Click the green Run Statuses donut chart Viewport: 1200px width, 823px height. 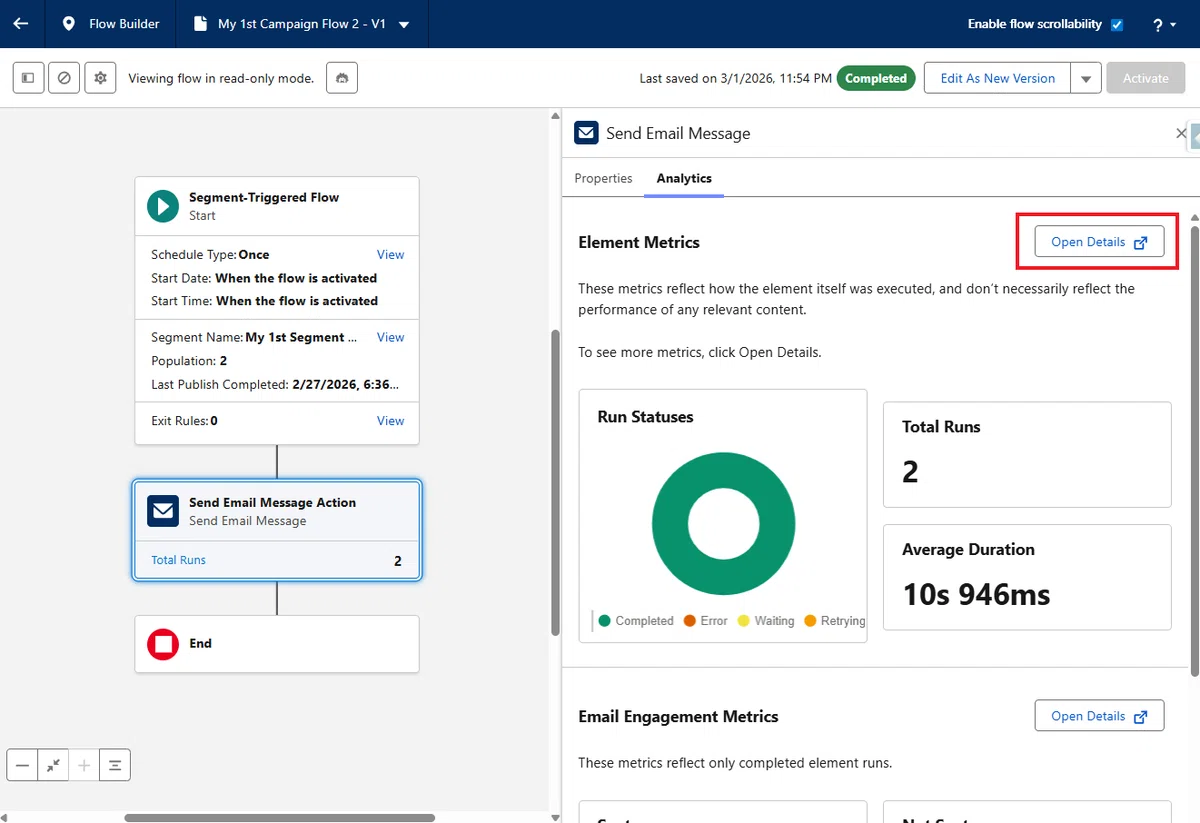point(723,524)
